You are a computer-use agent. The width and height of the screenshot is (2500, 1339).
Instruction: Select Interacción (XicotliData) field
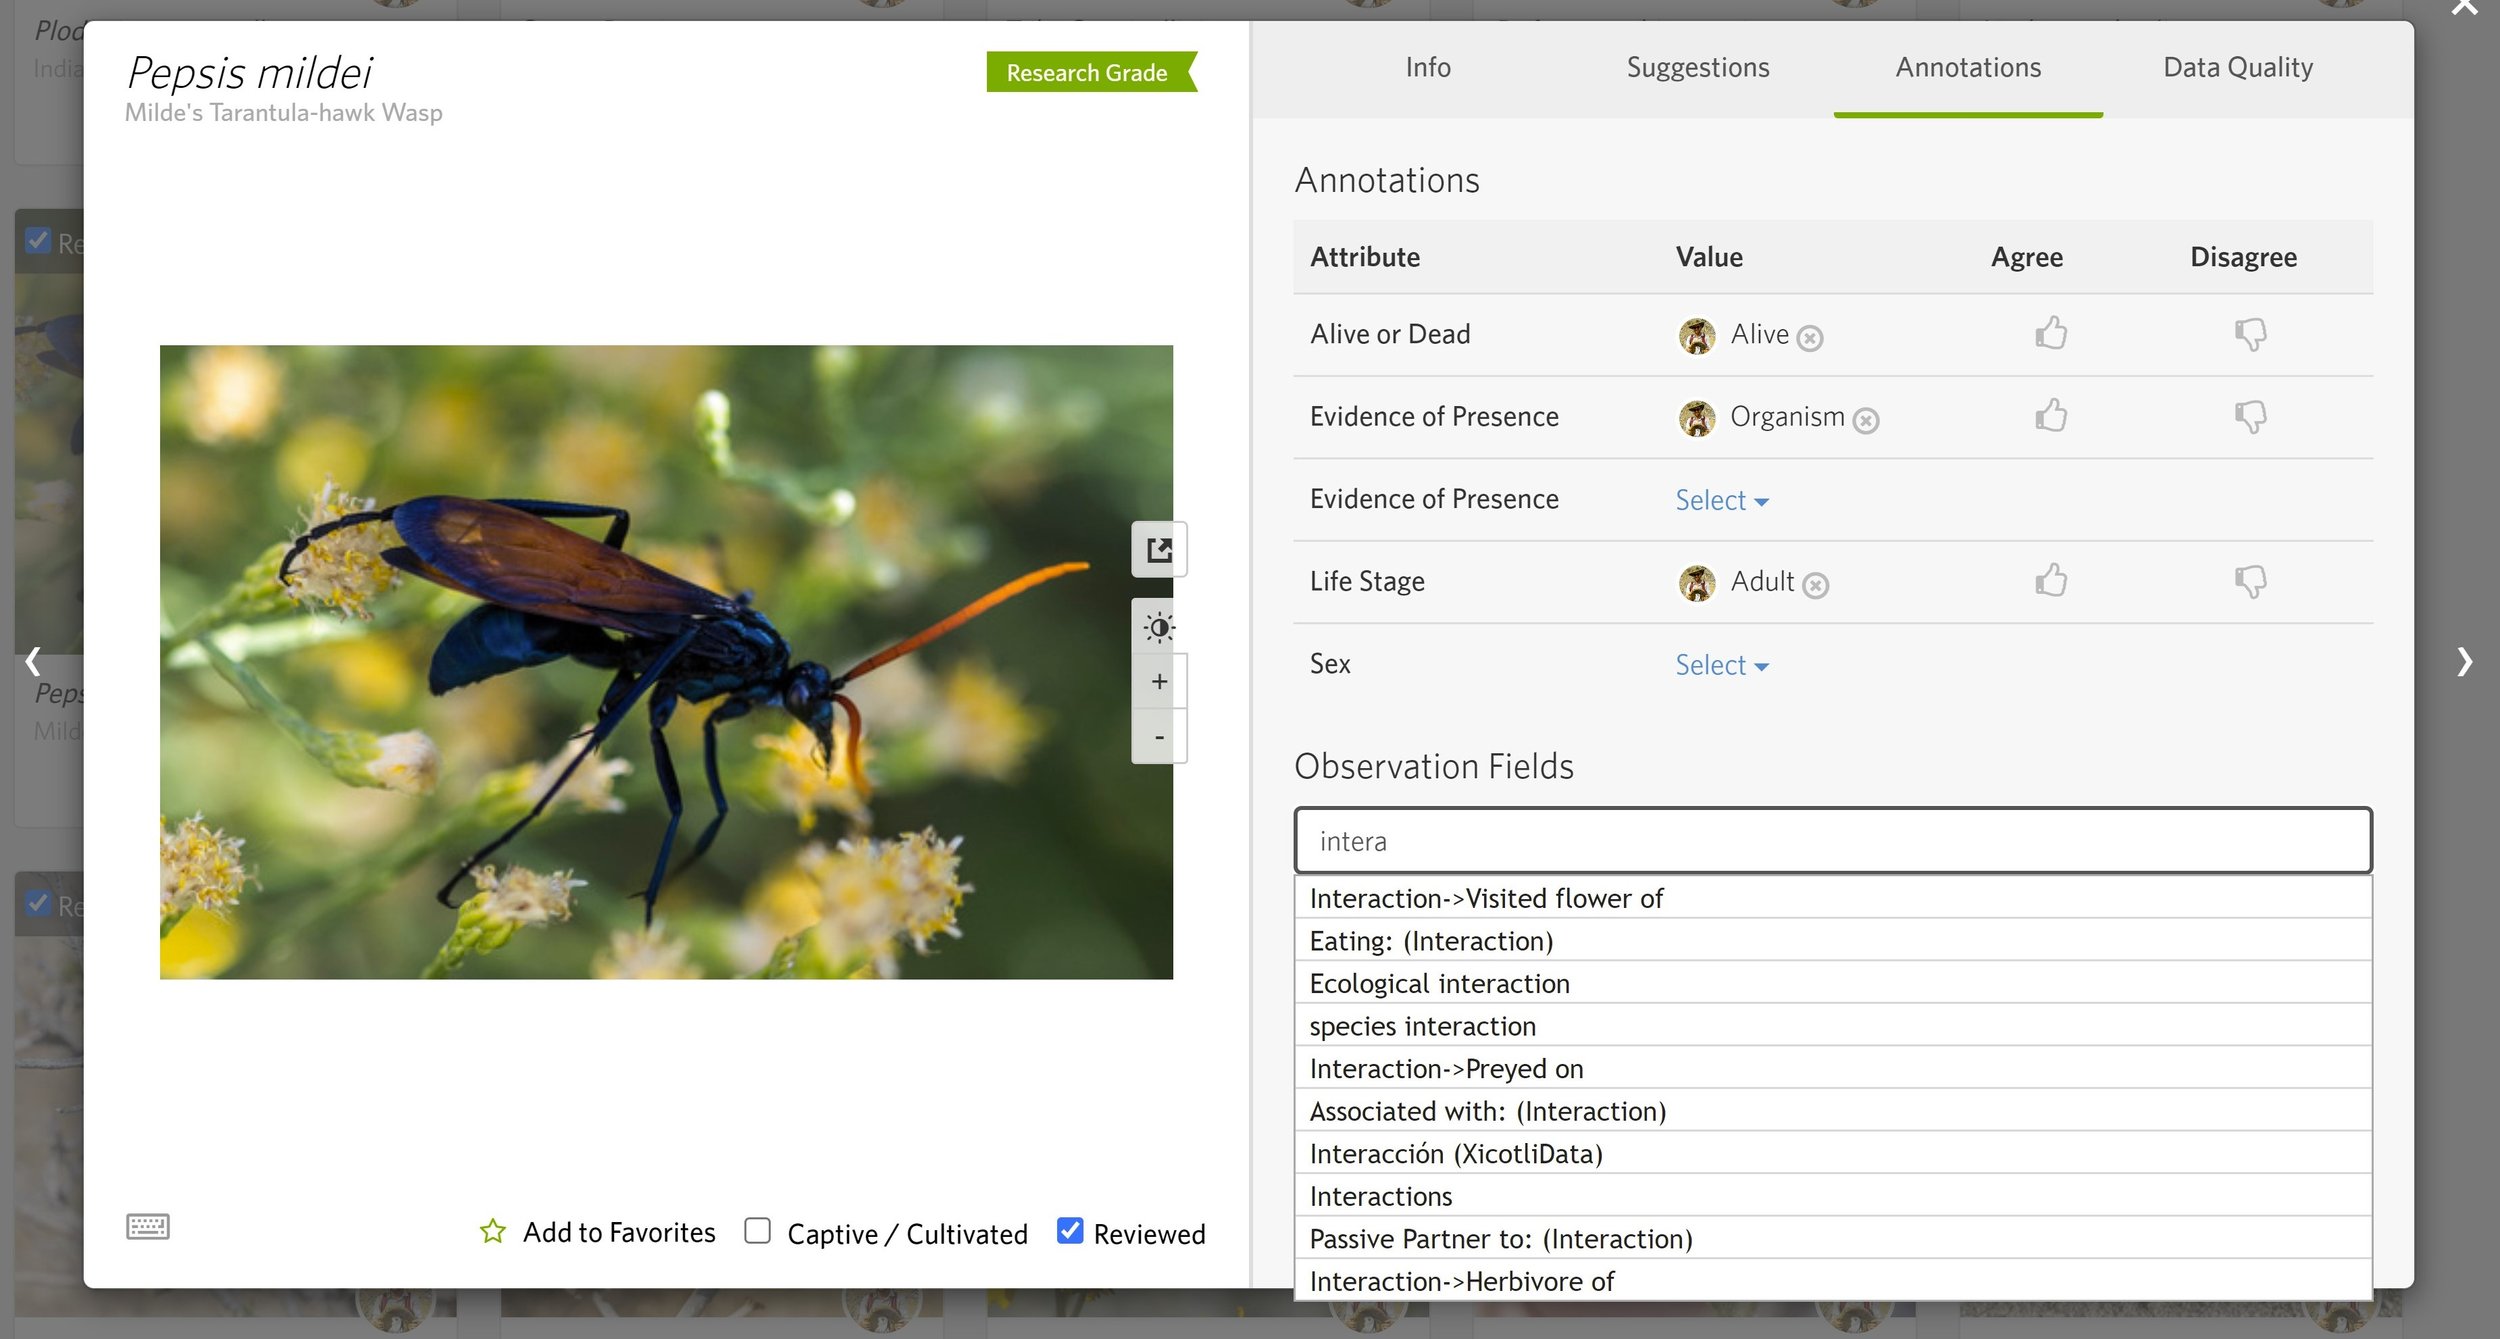[1833, 1154]
